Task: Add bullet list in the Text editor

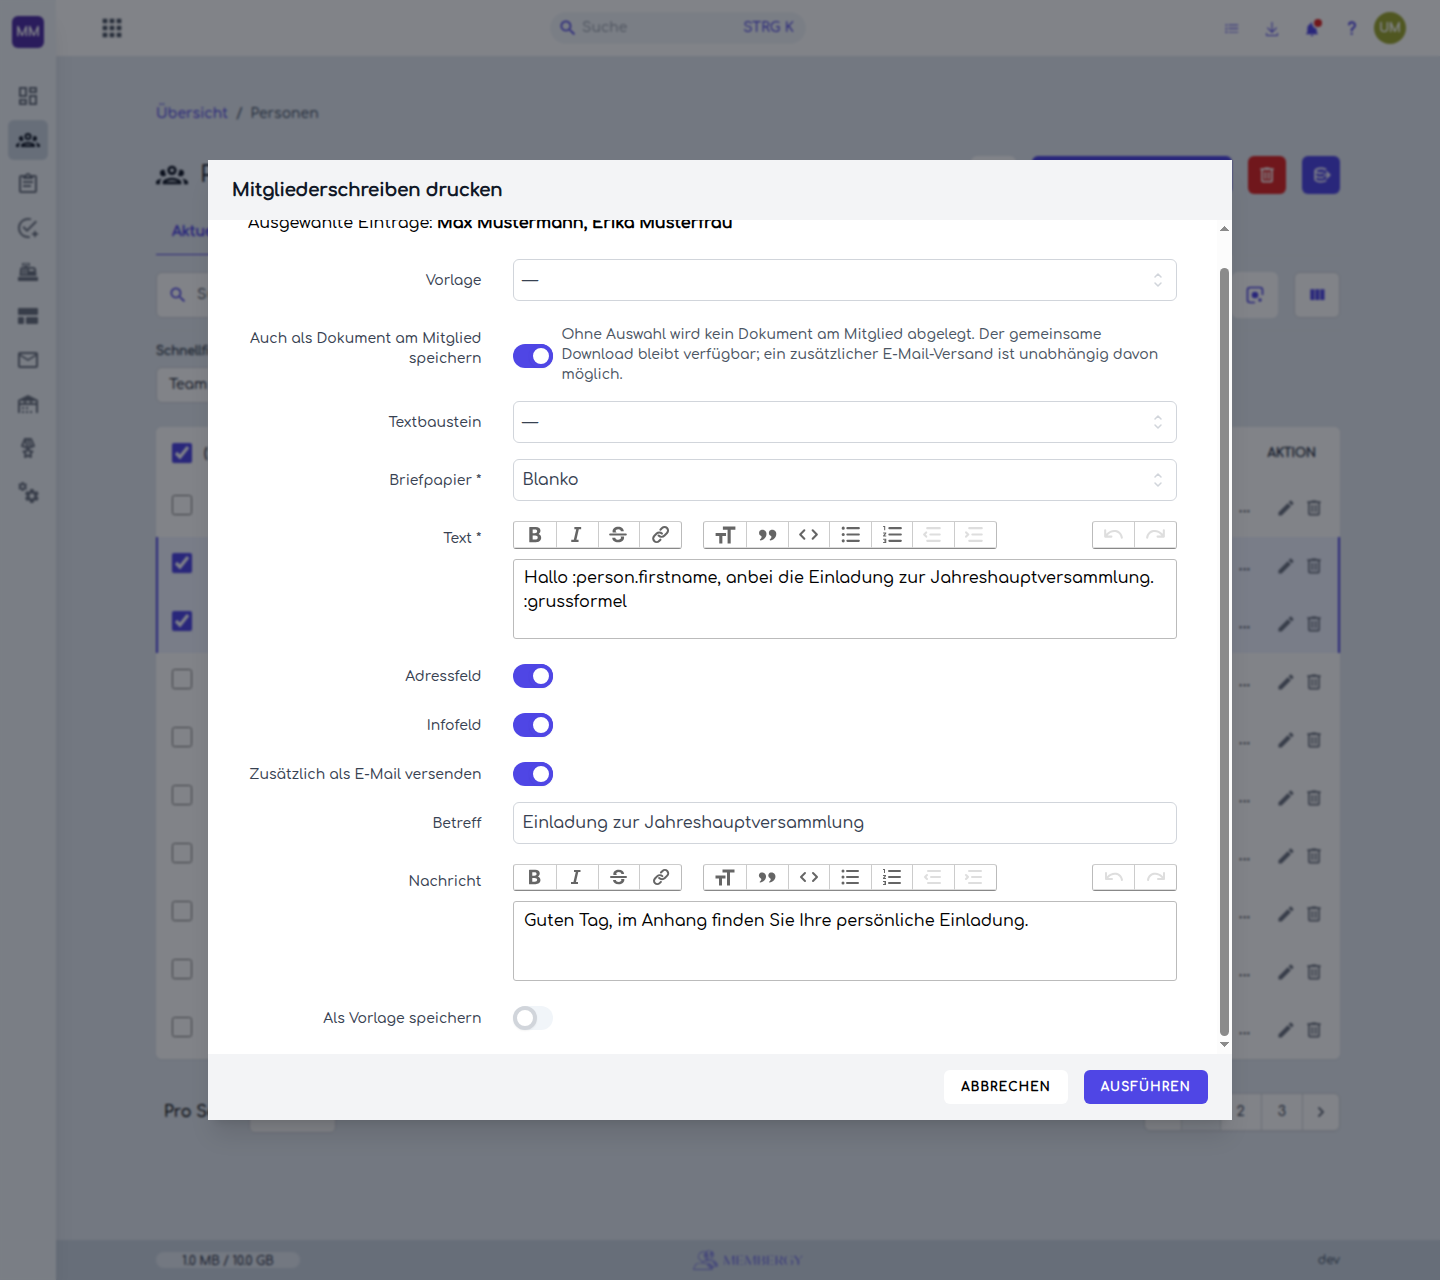Action: (851, 535)
